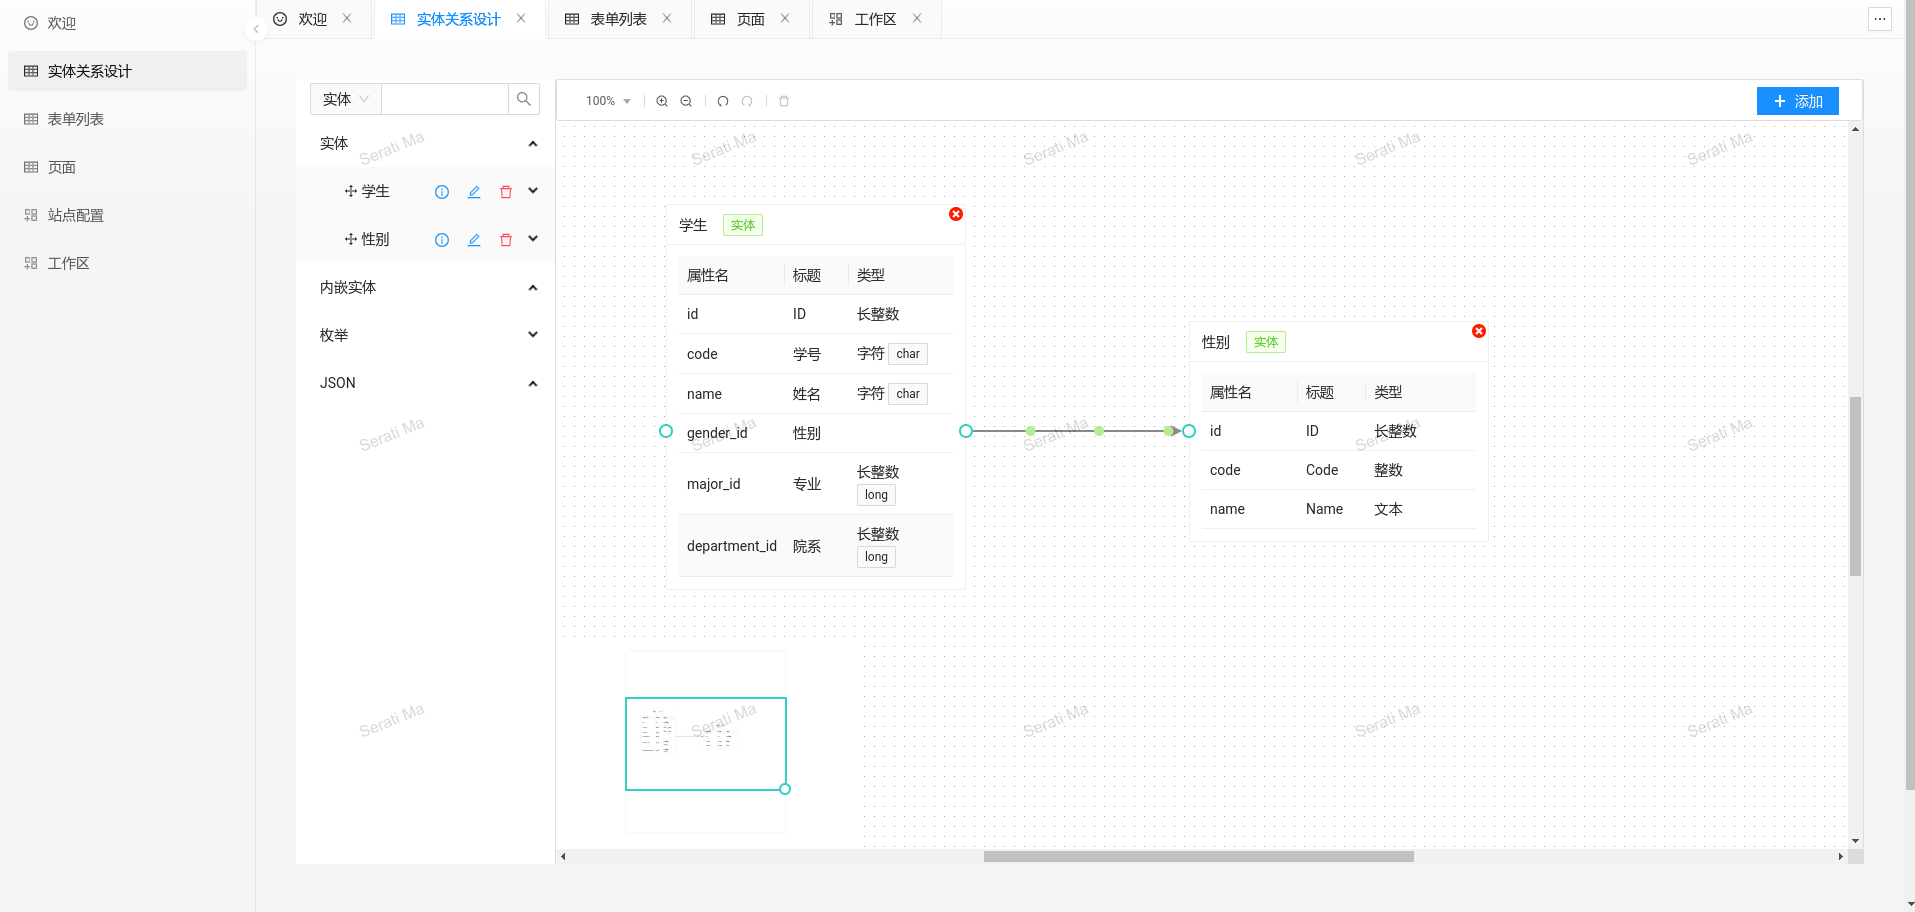The width and height of the screenshot is (1915, 912).
Task: Open 实体关系设计 in the sidebar
Action: [x=127, y=71]
